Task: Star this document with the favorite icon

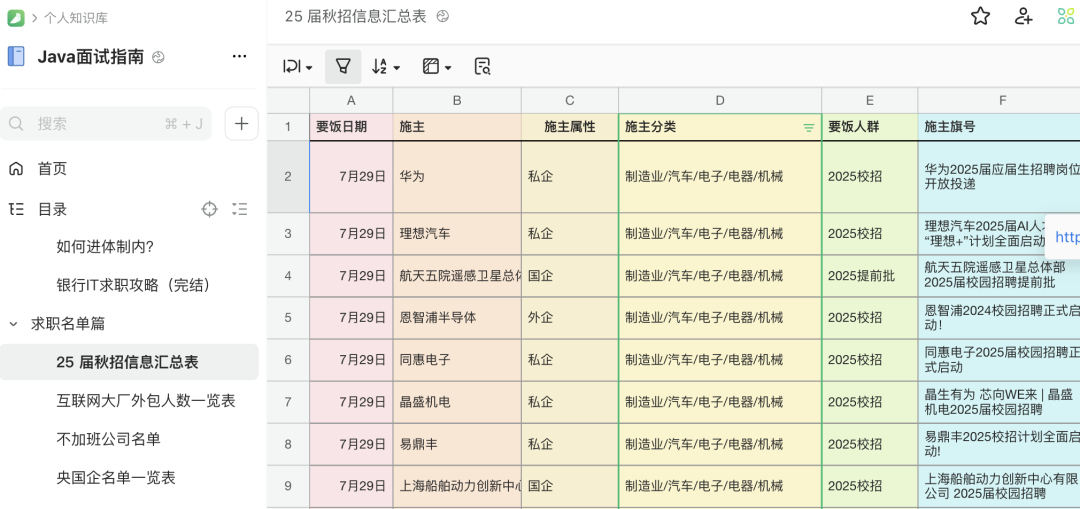Action: tap(980, 17)
